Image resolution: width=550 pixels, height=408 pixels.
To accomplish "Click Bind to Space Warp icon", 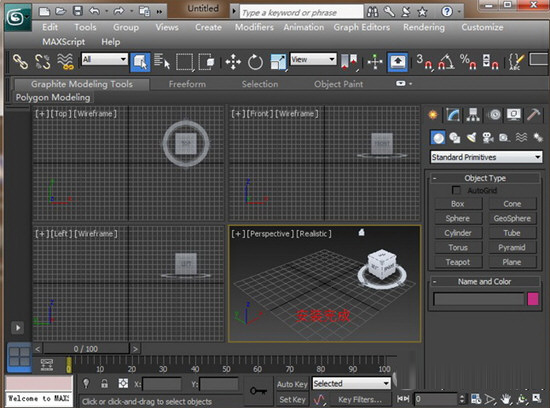I will click(x=65, y=62).
